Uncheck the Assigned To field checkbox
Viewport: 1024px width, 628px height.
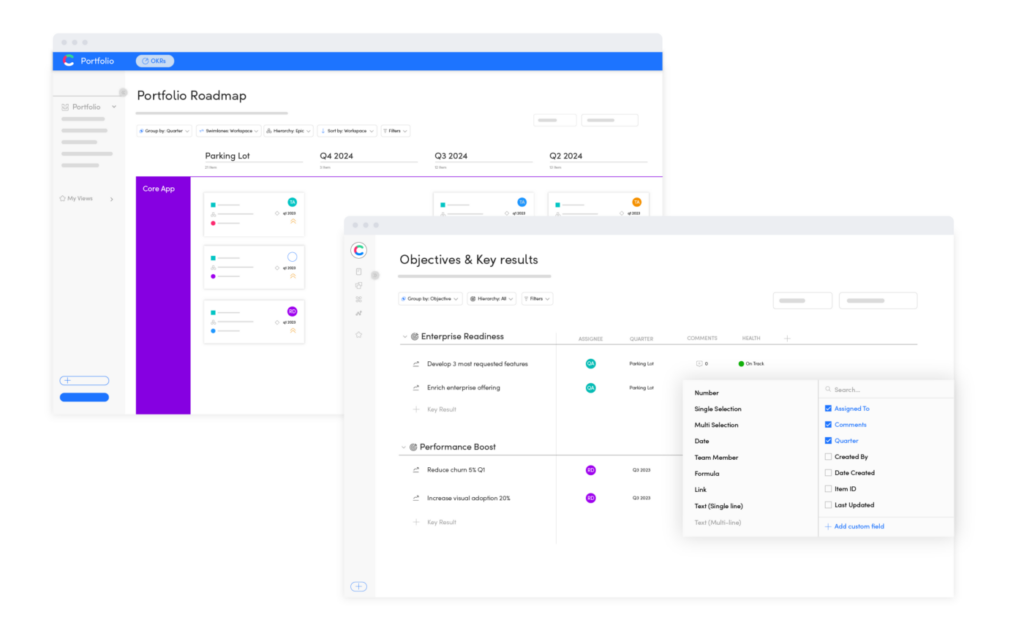(827, 409)
